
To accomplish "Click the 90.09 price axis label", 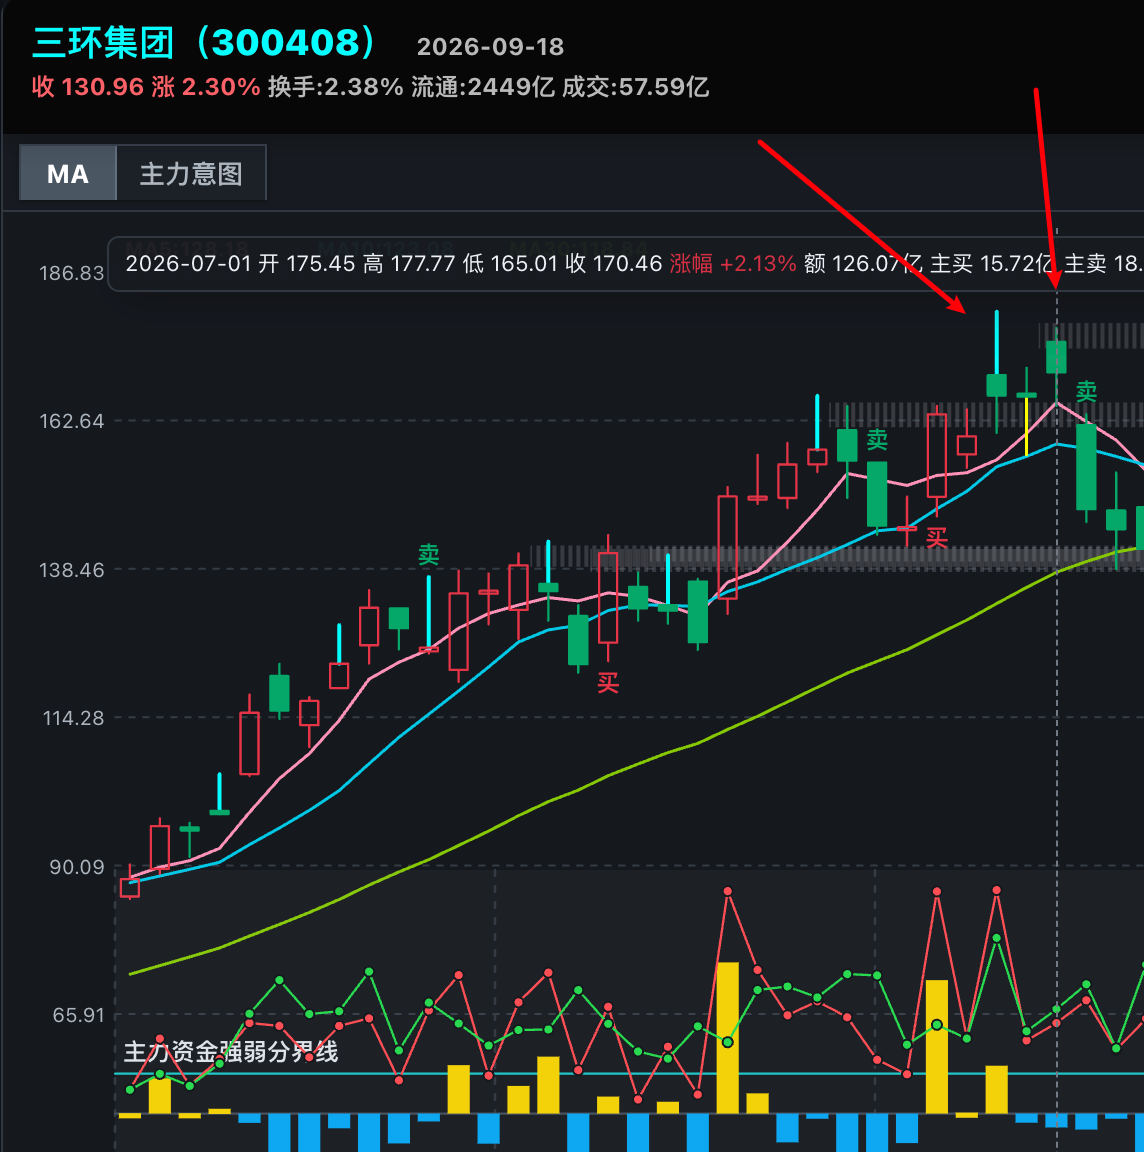I will tap(76, 867).
